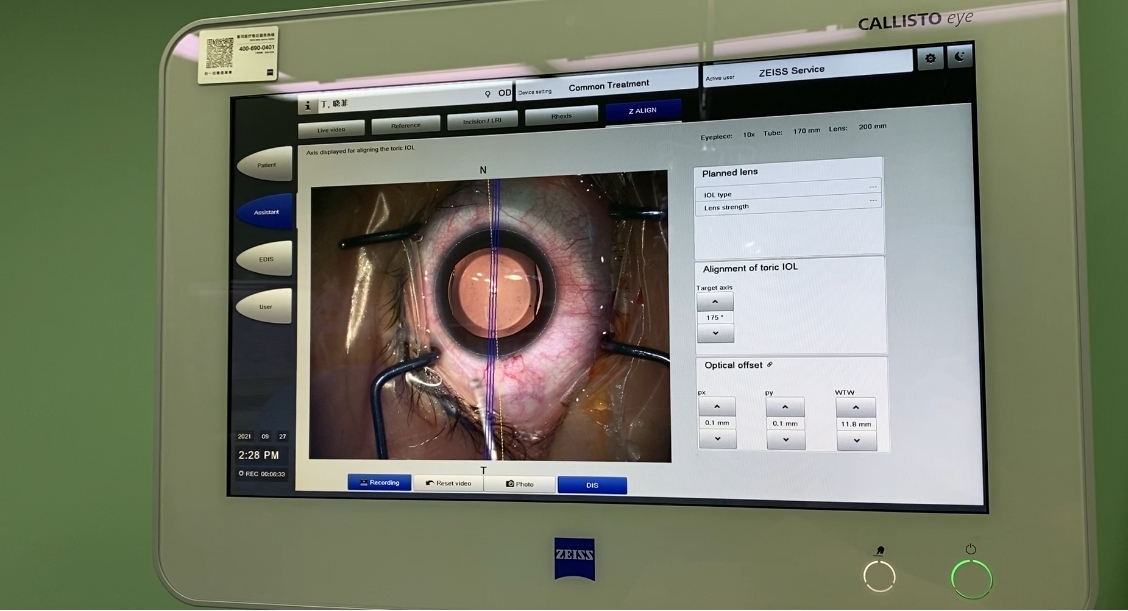Click the Common Treatment device setting
Screen dimensions: 1128x611
click(607, 86)
